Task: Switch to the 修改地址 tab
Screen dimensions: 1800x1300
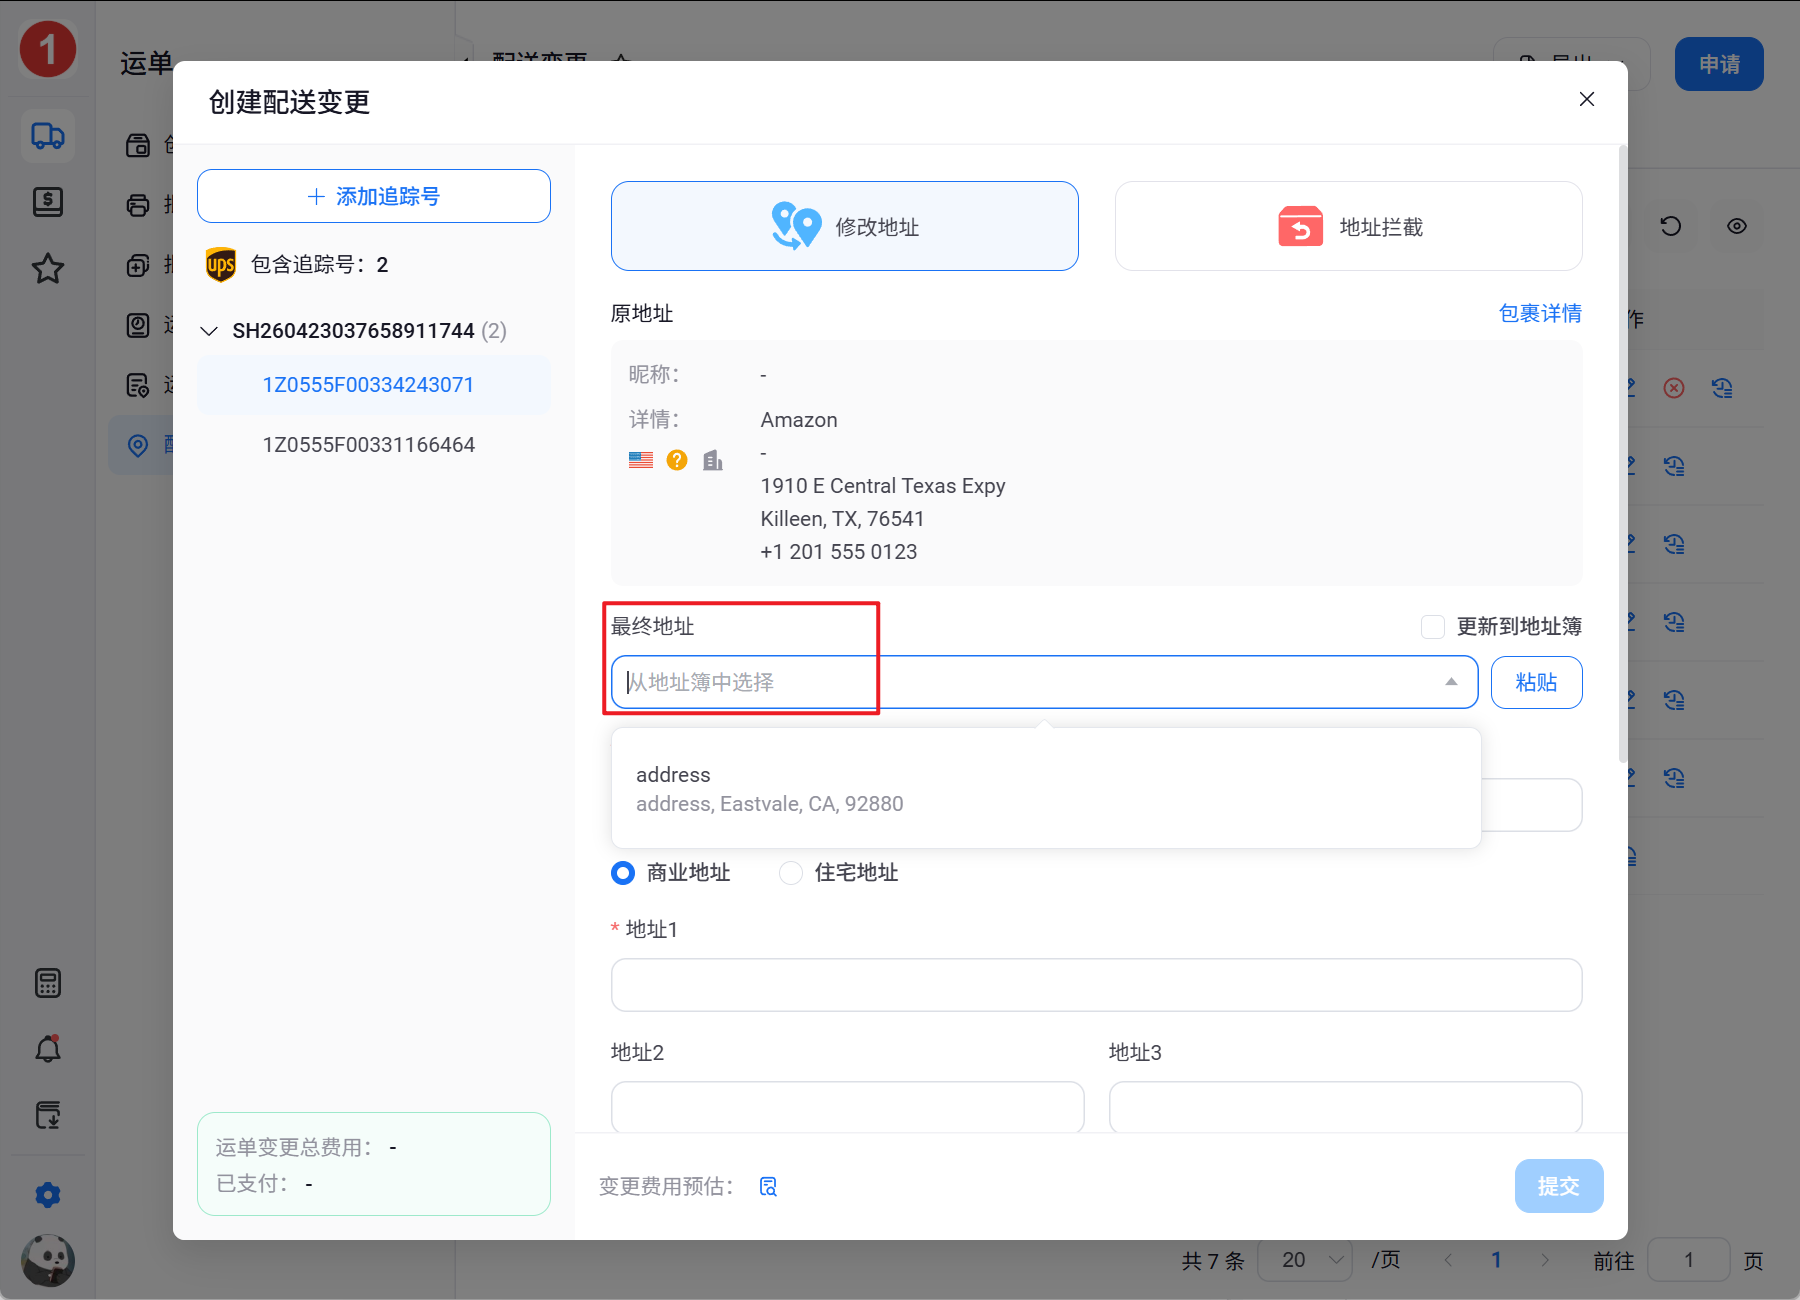Action: 845,226
